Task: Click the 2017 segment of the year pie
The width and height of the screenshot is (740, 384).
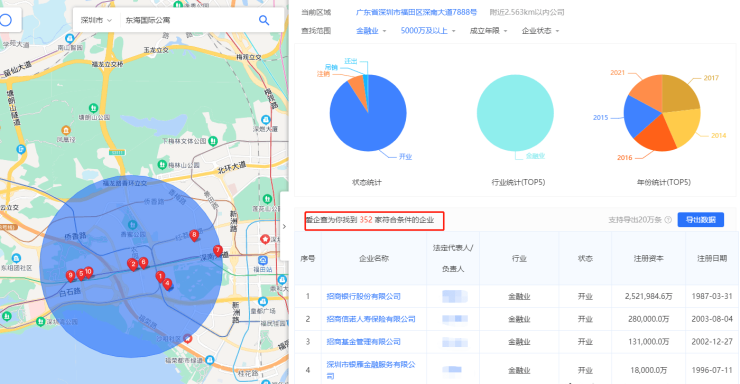Action: (x=679, y=94)
